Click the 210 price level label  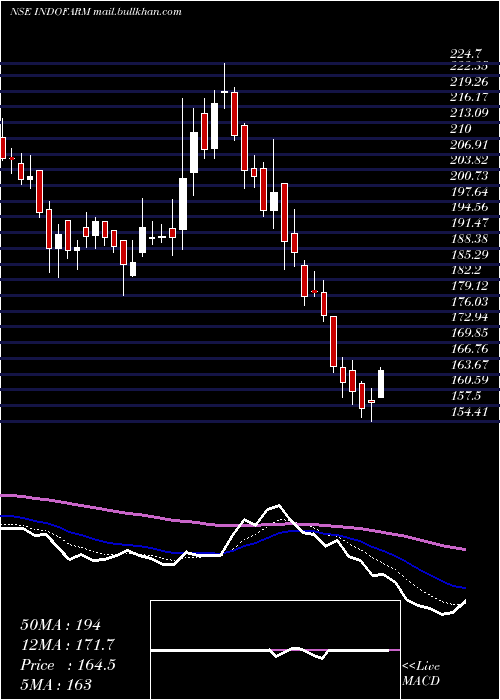coord(461,129)
